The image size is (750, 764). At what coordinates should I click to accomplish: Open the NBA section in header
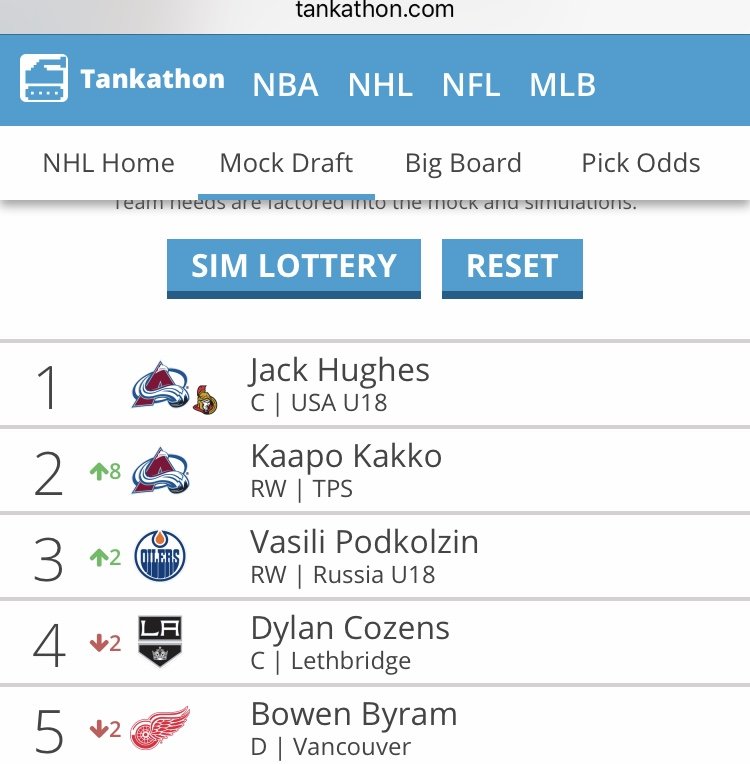[286, 85]
